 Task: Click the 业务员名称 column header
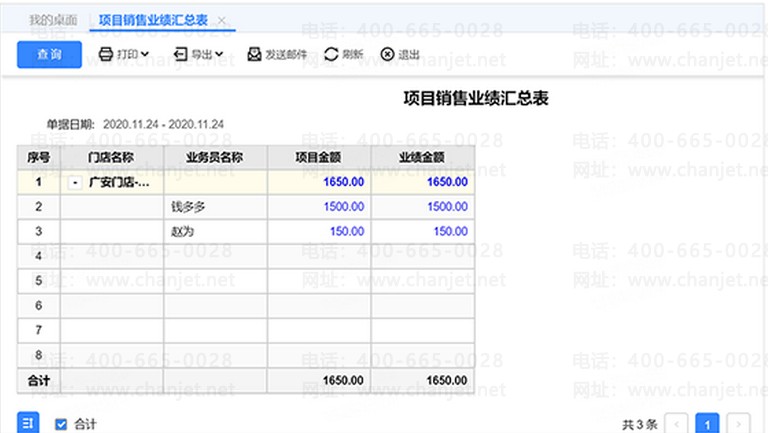tap(216, 158)
